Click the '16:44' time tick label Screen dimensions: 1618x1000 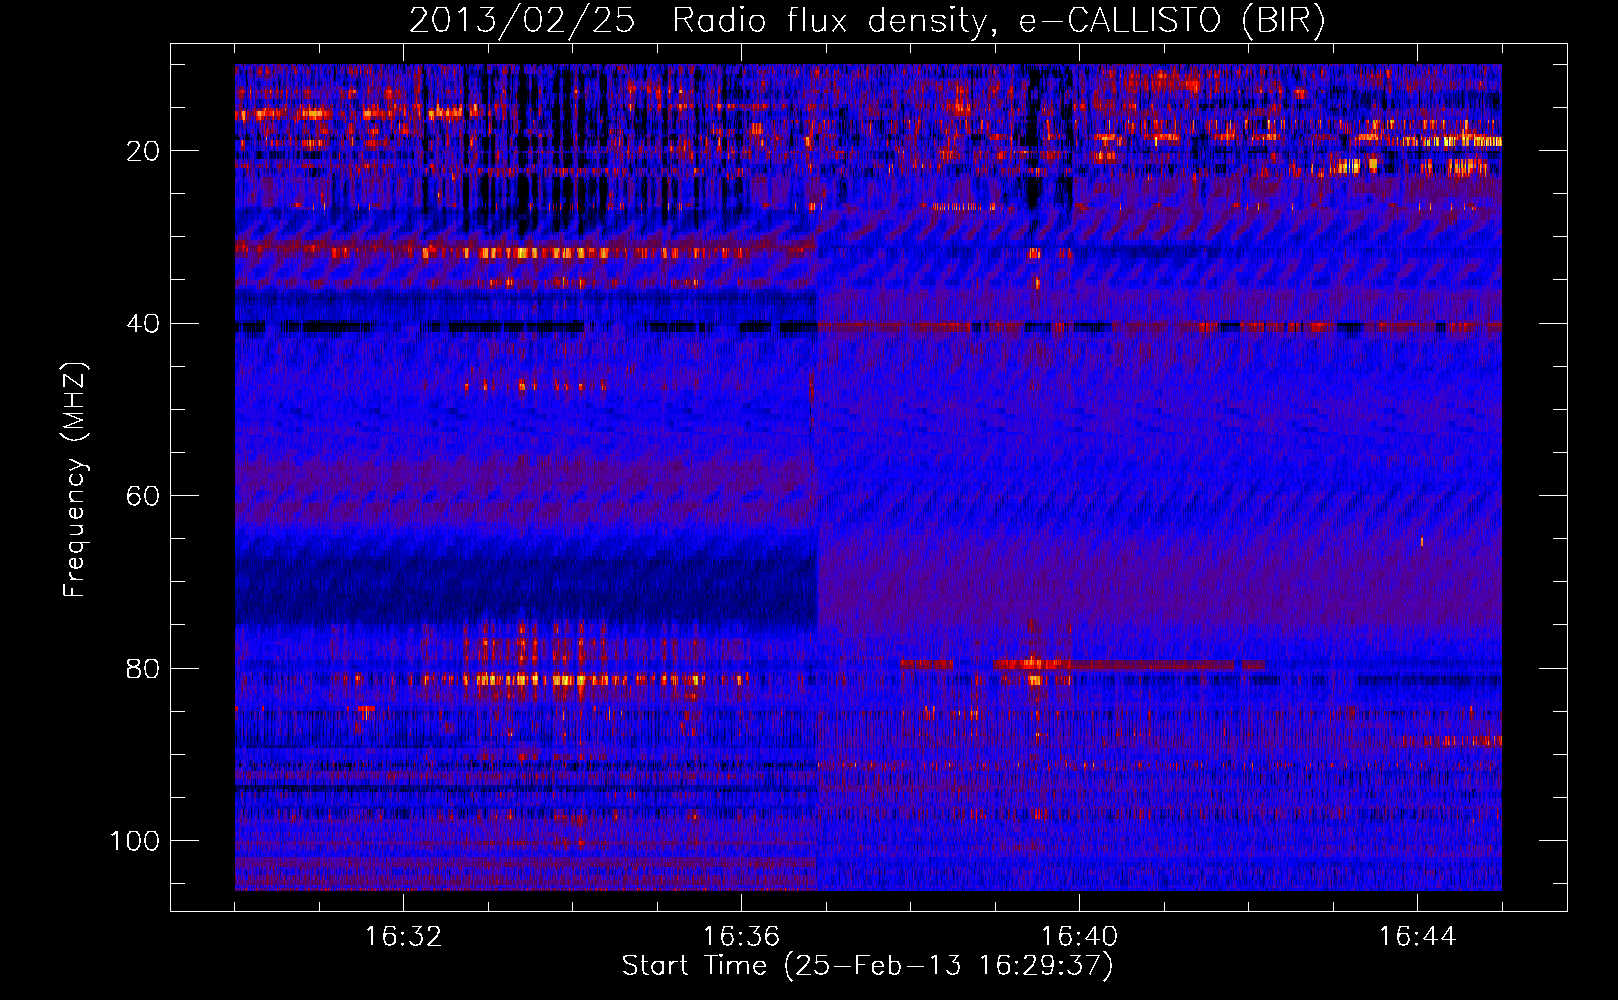click(1417, 937)
